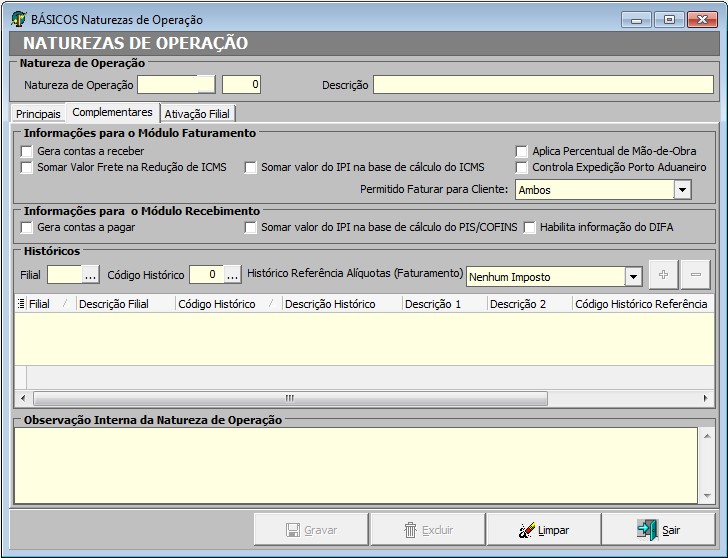The width and height of the screenshot is (728, 558).
Task: Enable Gera contas a receber checkbox
Action: pyautogui.click(x=27, y=151)
